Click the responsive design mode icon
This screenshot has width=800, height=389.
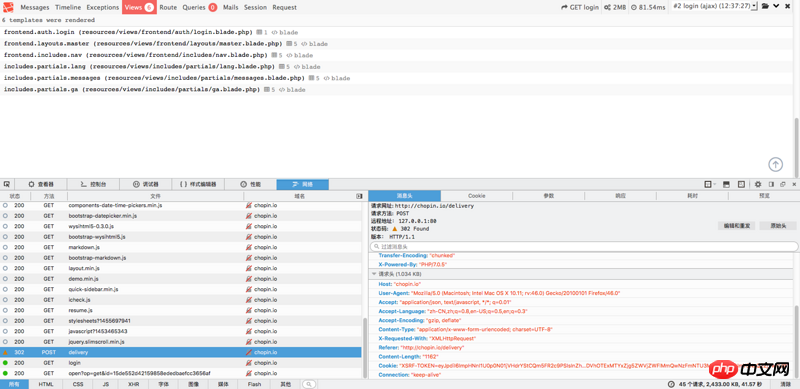(x=741, y=184)
